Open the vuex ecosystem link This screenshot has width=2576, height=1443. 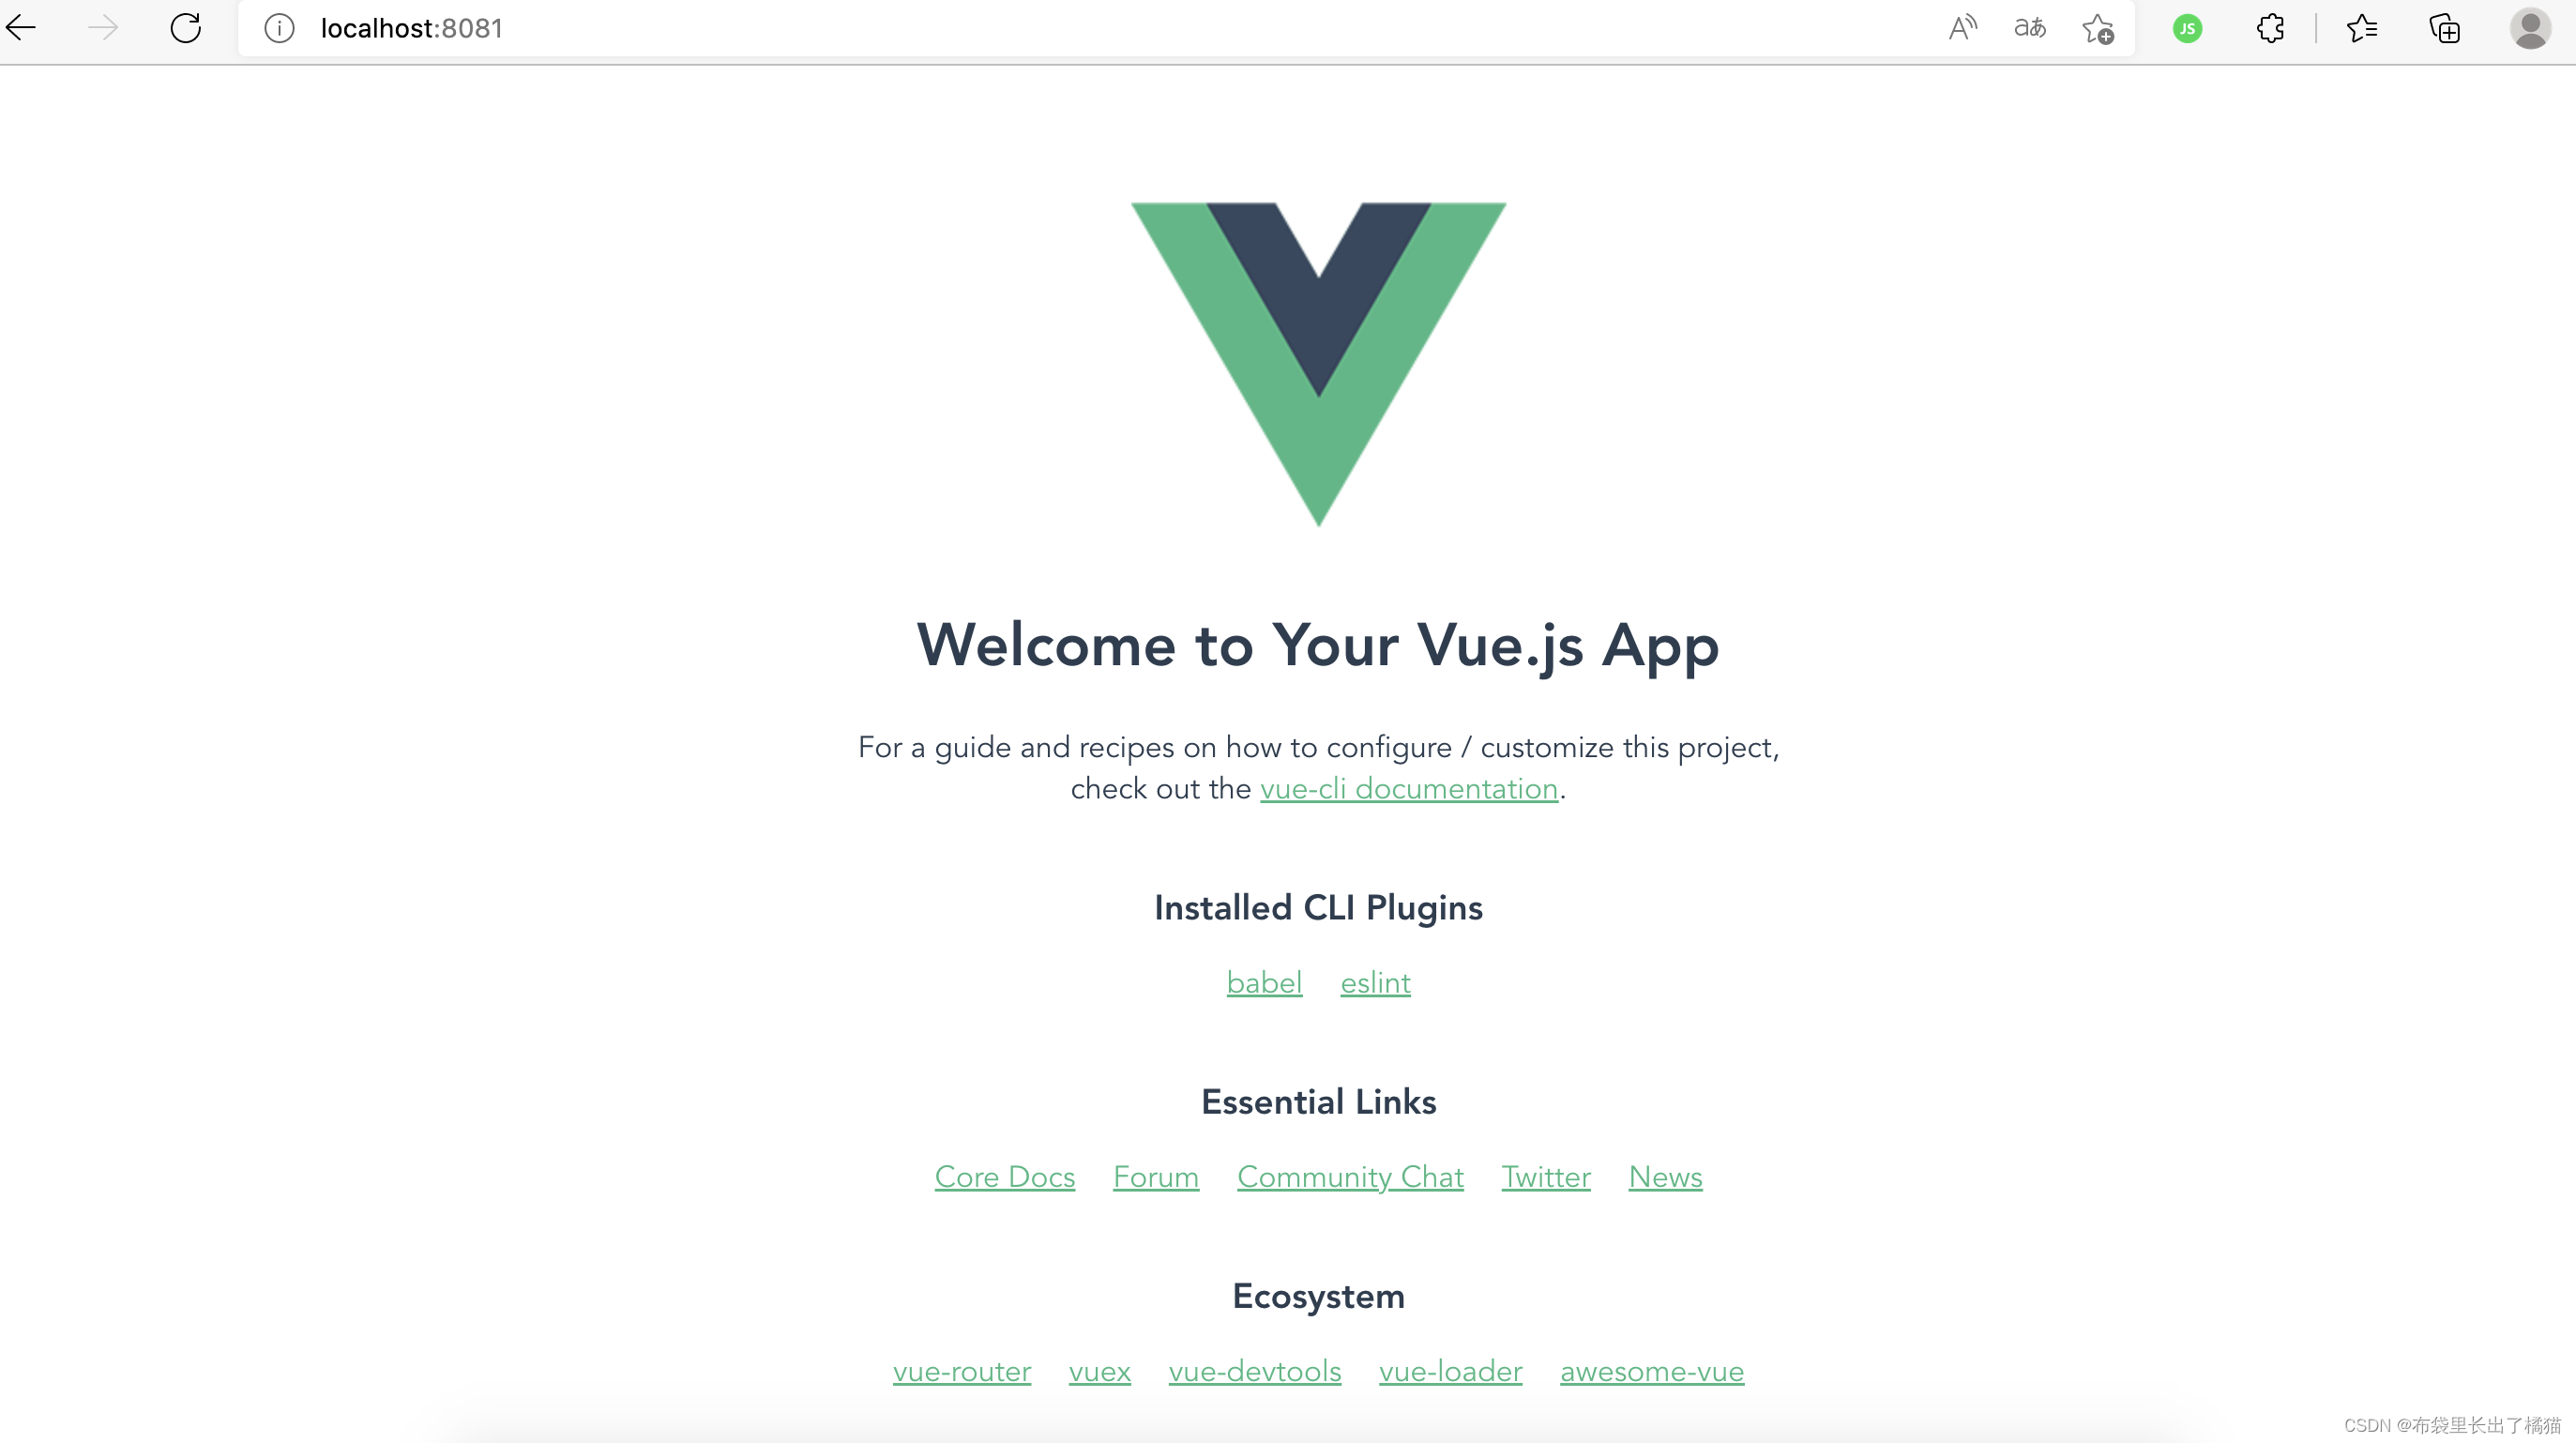tap(1097, 1373)
